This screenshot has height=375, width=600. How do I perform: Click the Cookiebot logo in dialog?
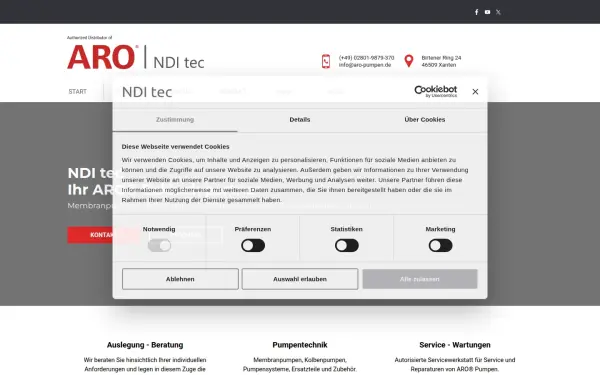pos(435,91)
